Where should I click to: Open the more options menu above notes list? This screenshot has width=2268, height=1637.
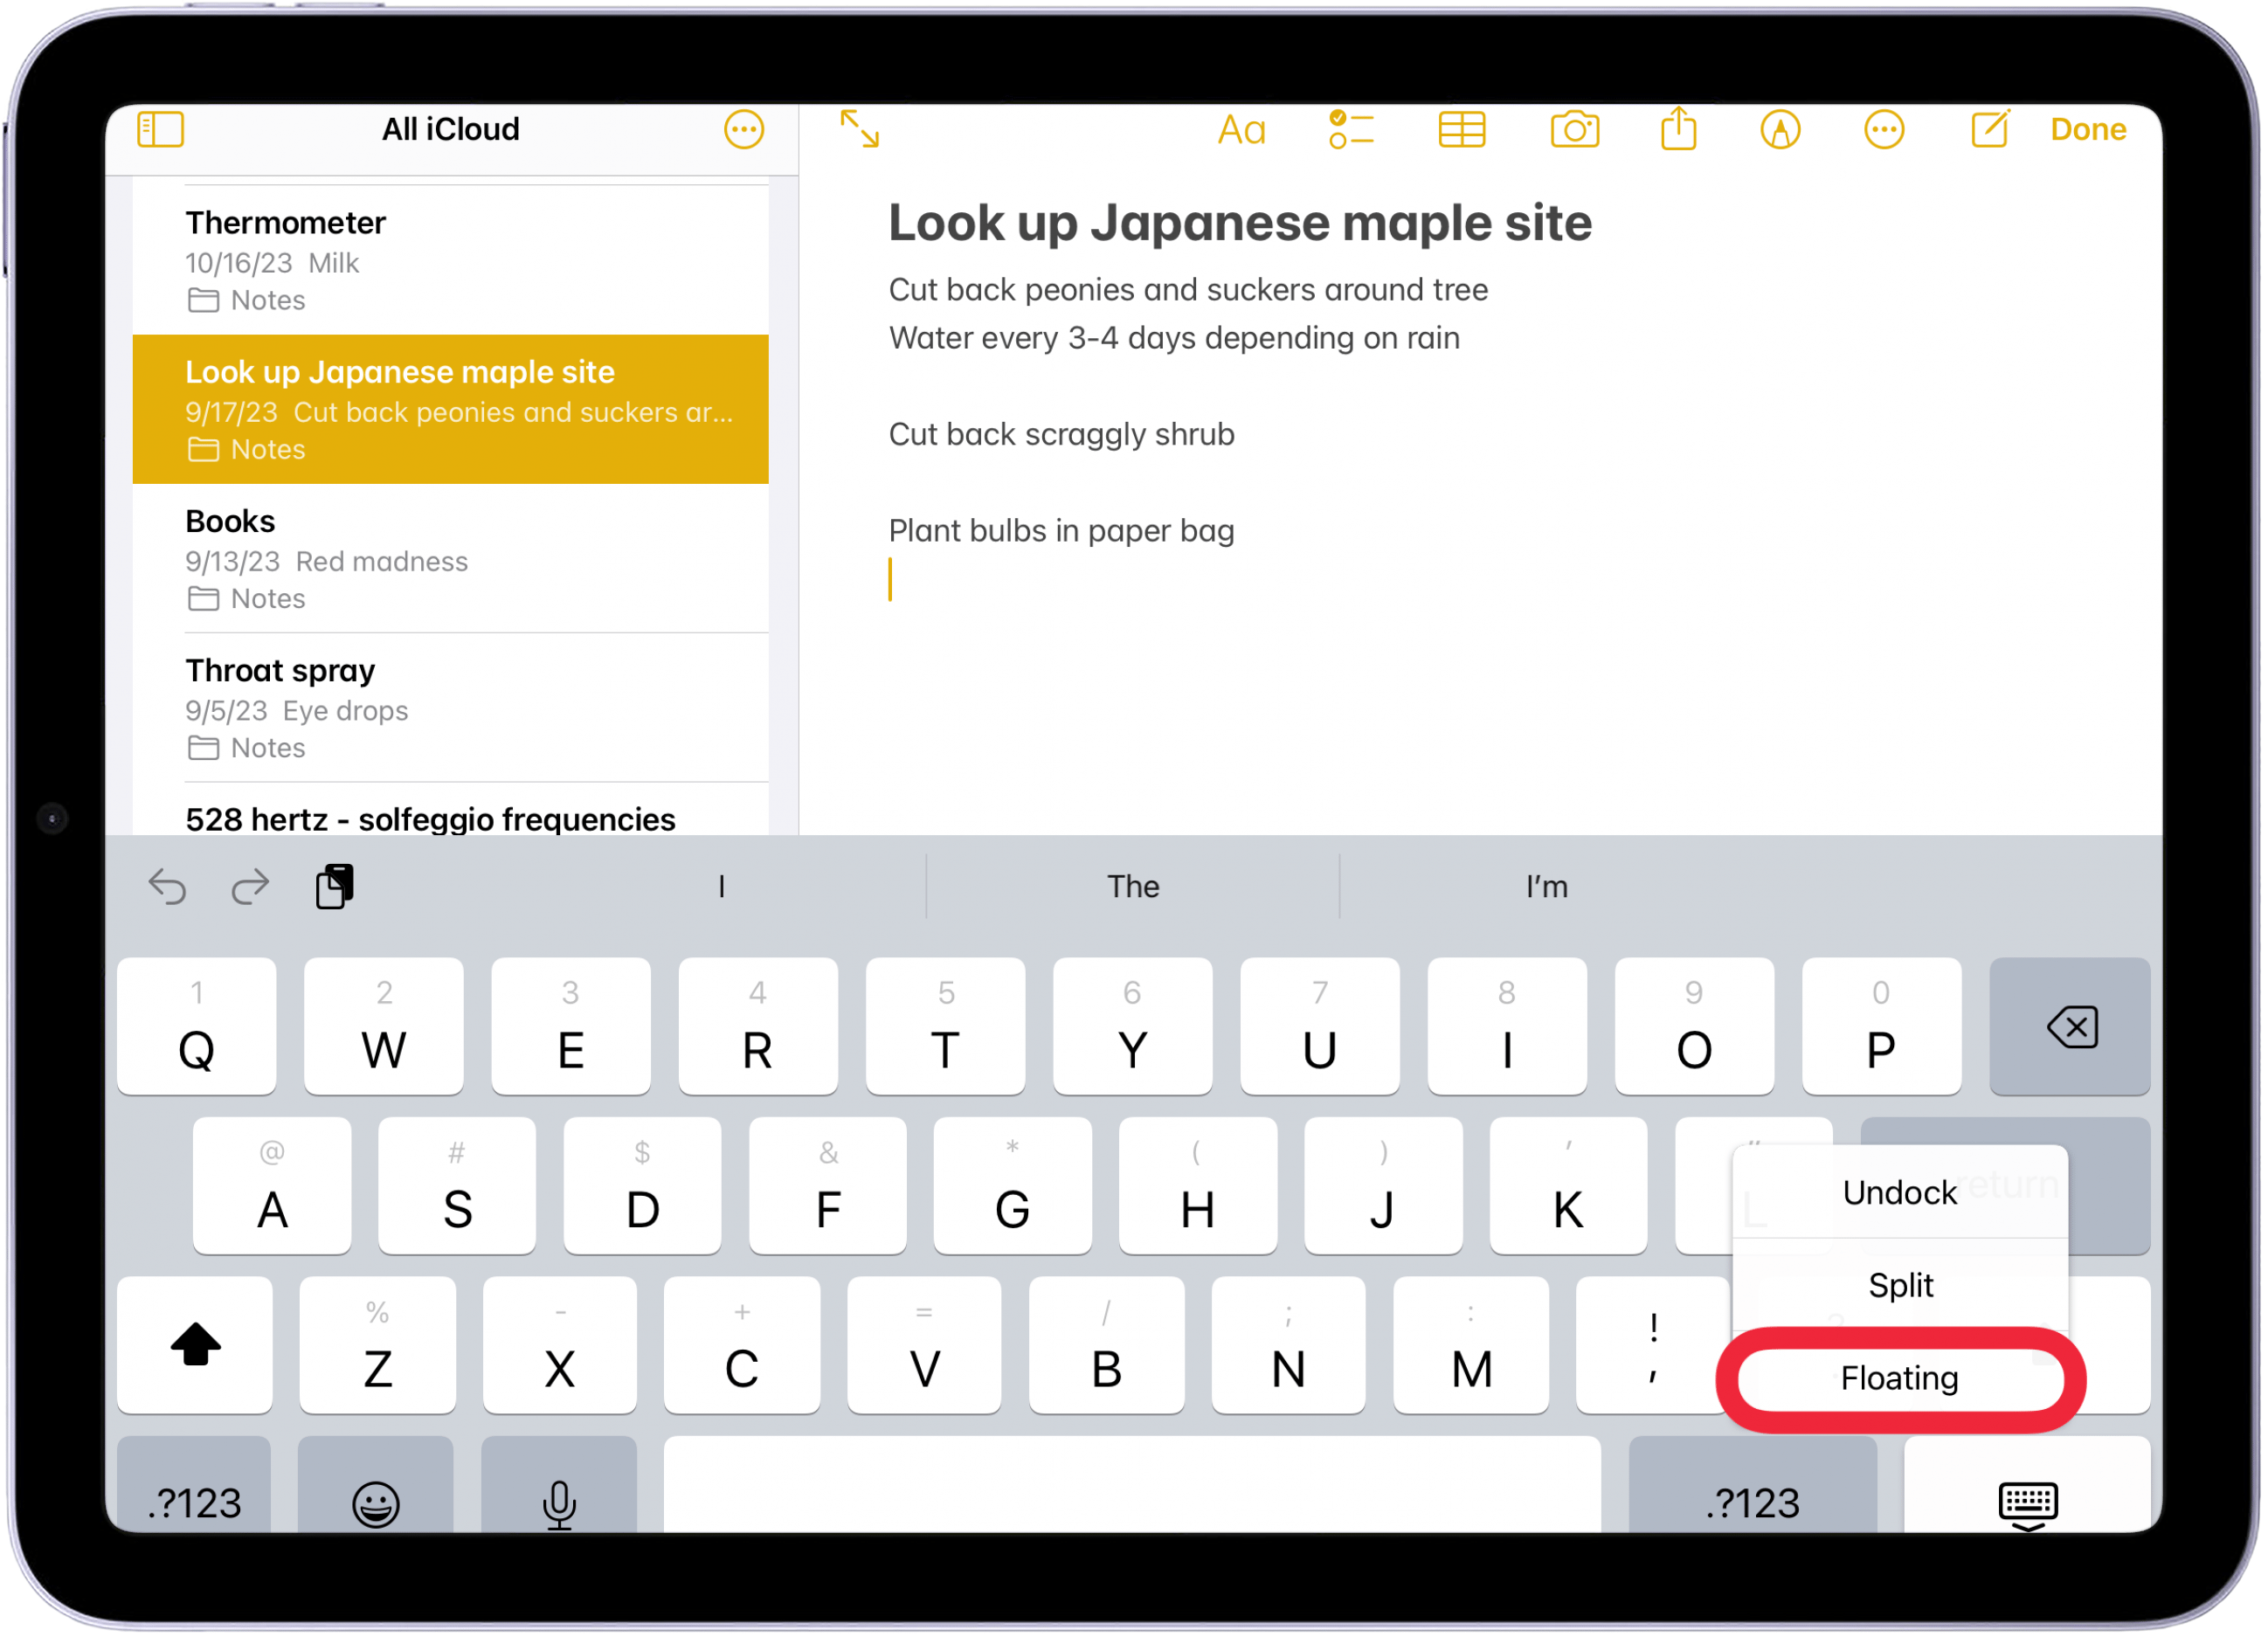coord(744,129)
